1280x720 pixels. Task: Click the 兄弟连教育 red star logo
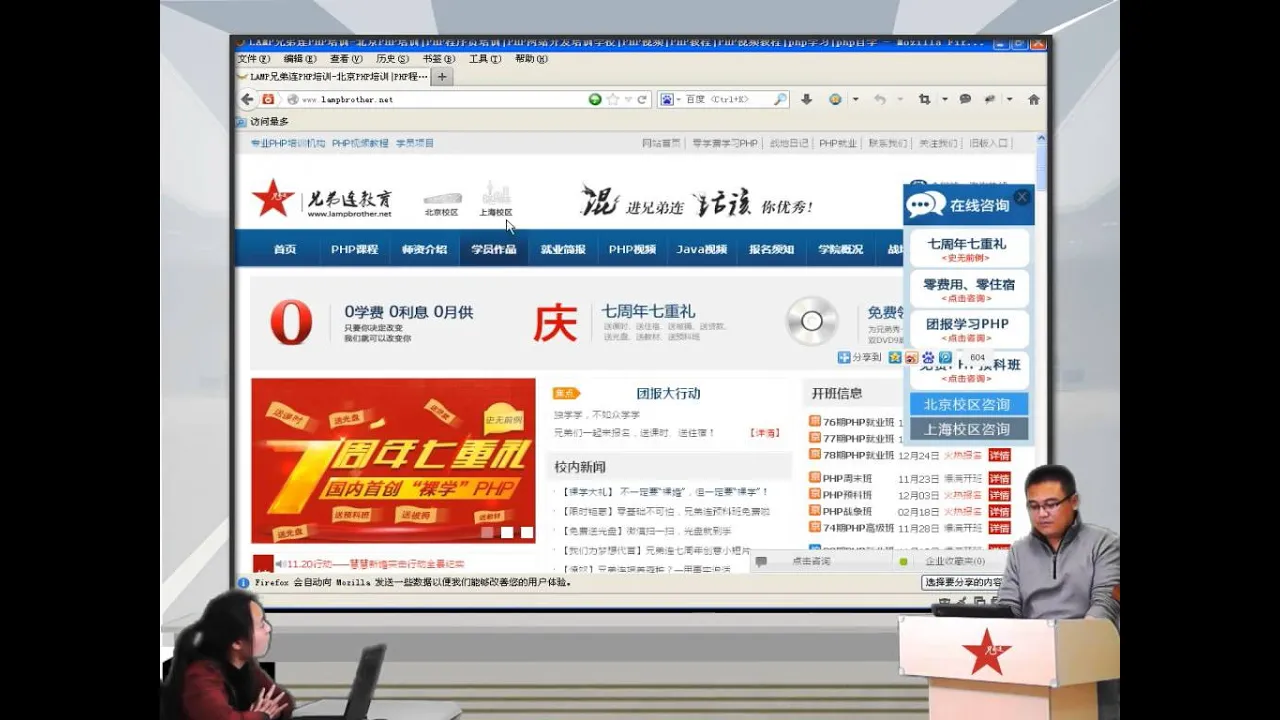coord(272,198)
